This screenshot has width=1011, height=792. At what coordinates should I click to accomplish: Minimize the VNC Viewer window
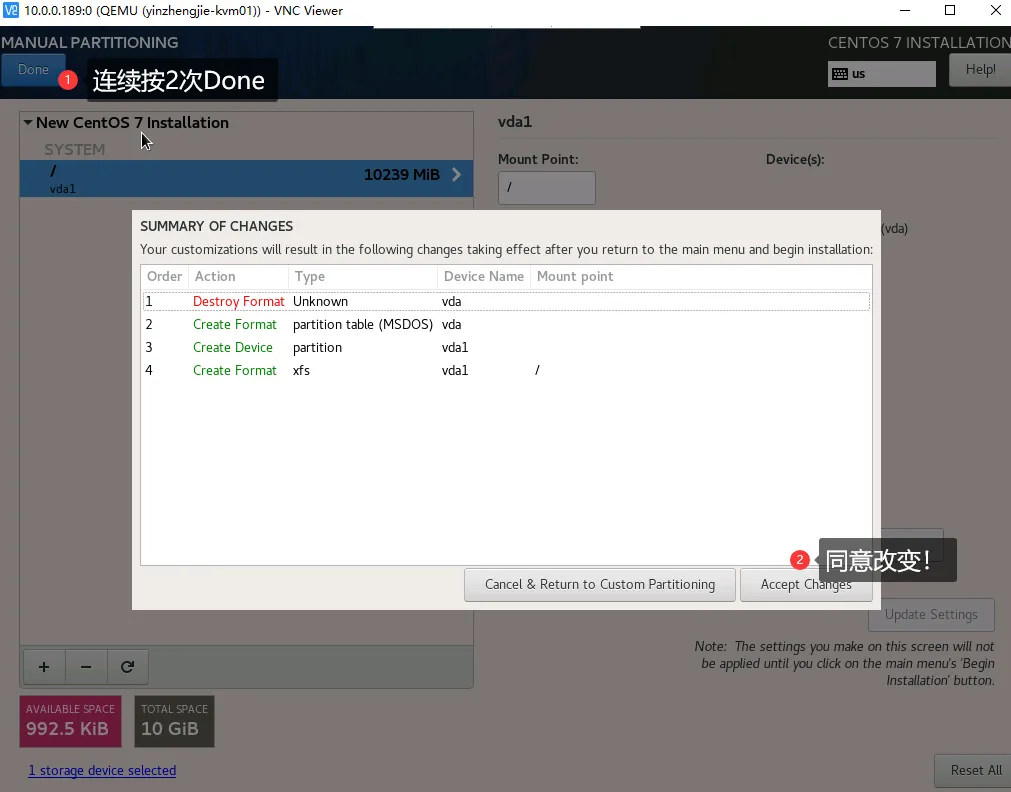(905, 10)
